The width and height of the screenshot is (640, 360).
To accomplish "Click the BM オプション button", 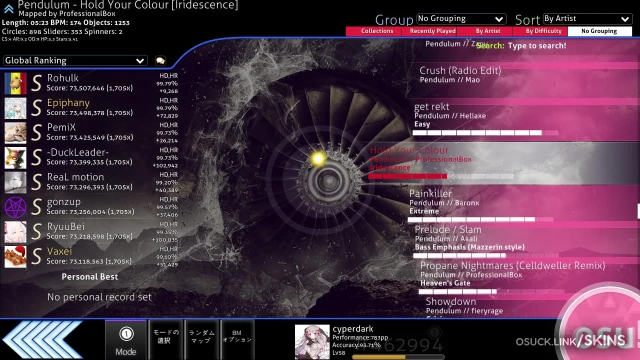I will (237, 340).
